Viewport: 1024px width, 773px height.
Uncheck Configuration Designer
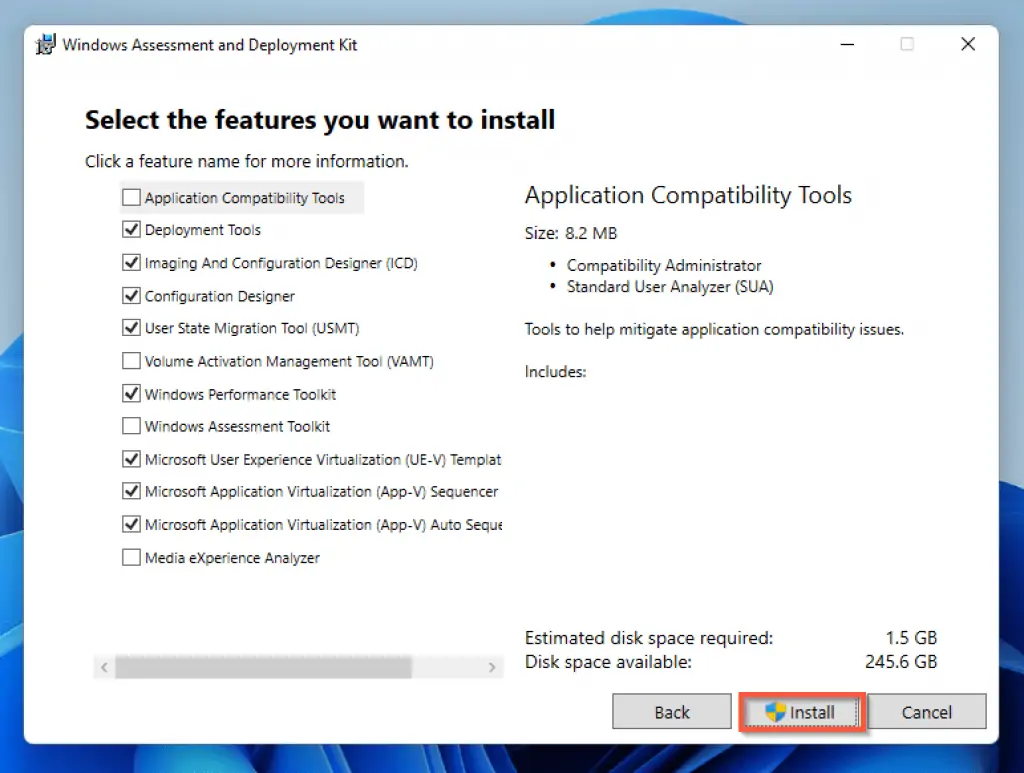[x=131, y=295]
